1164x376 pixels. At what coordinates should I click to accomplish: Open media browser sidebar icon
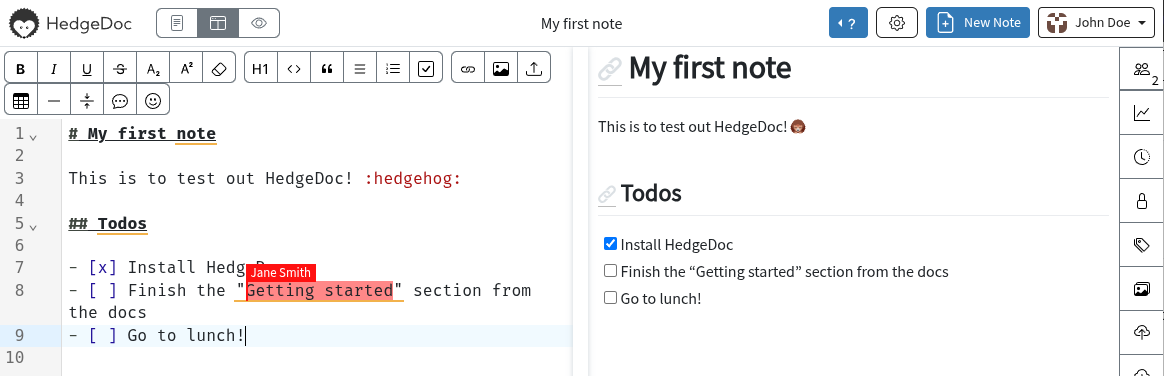point(1142,288)
